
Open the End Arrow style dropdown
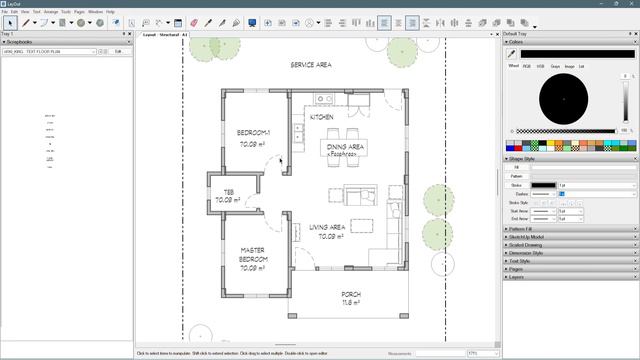543,219
